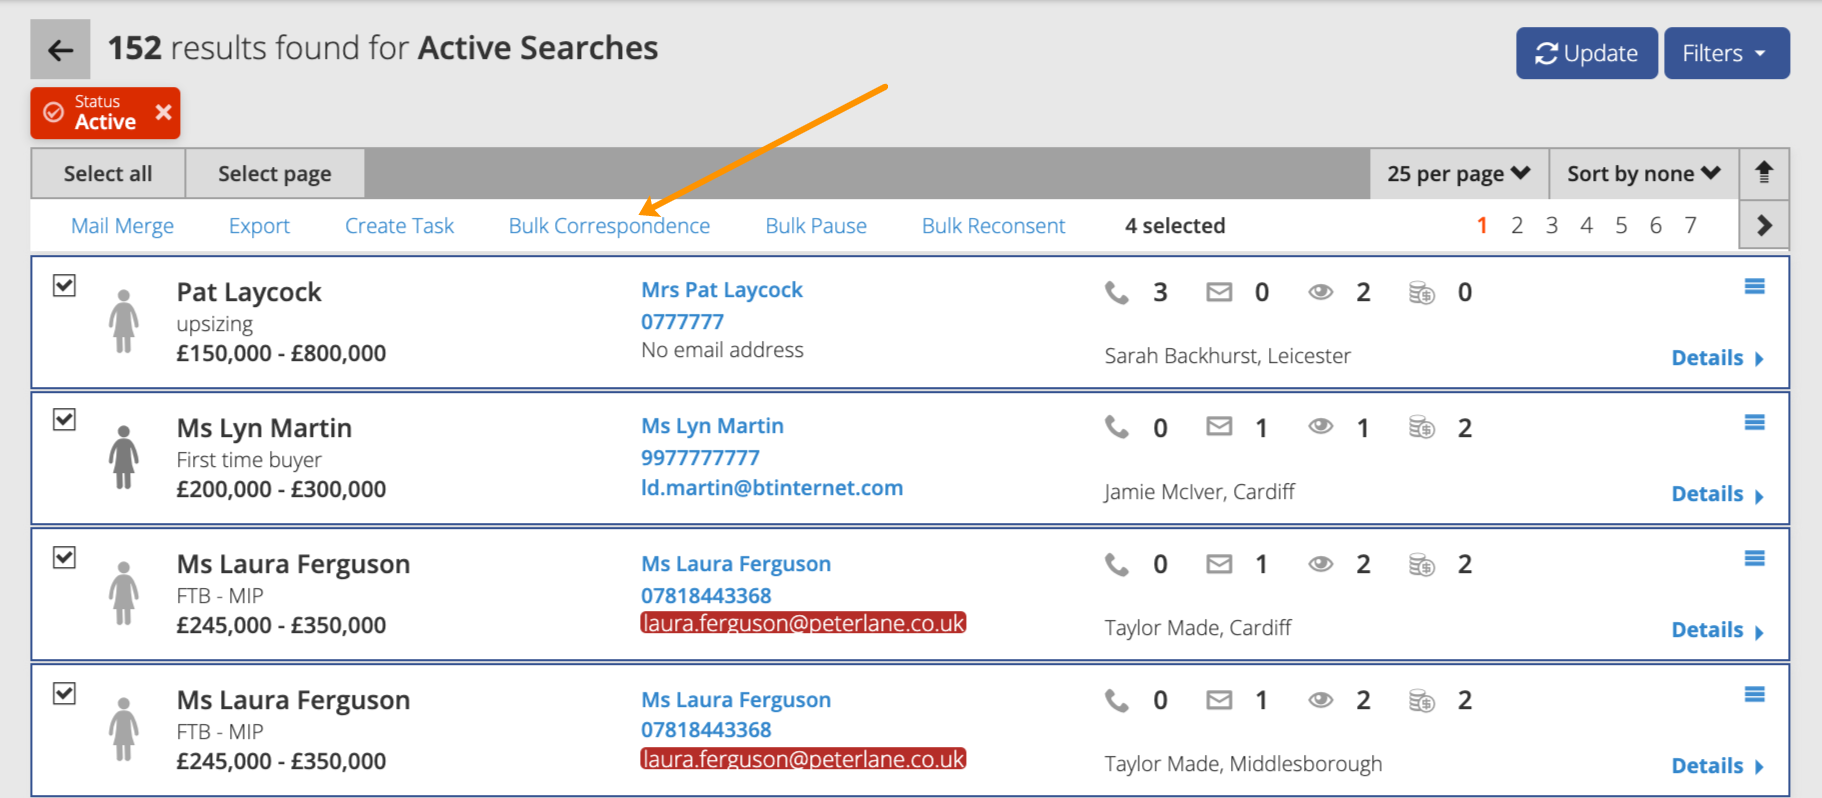
Task: Click person avatar icon for Pat Laycock
Action: (124, 321)
